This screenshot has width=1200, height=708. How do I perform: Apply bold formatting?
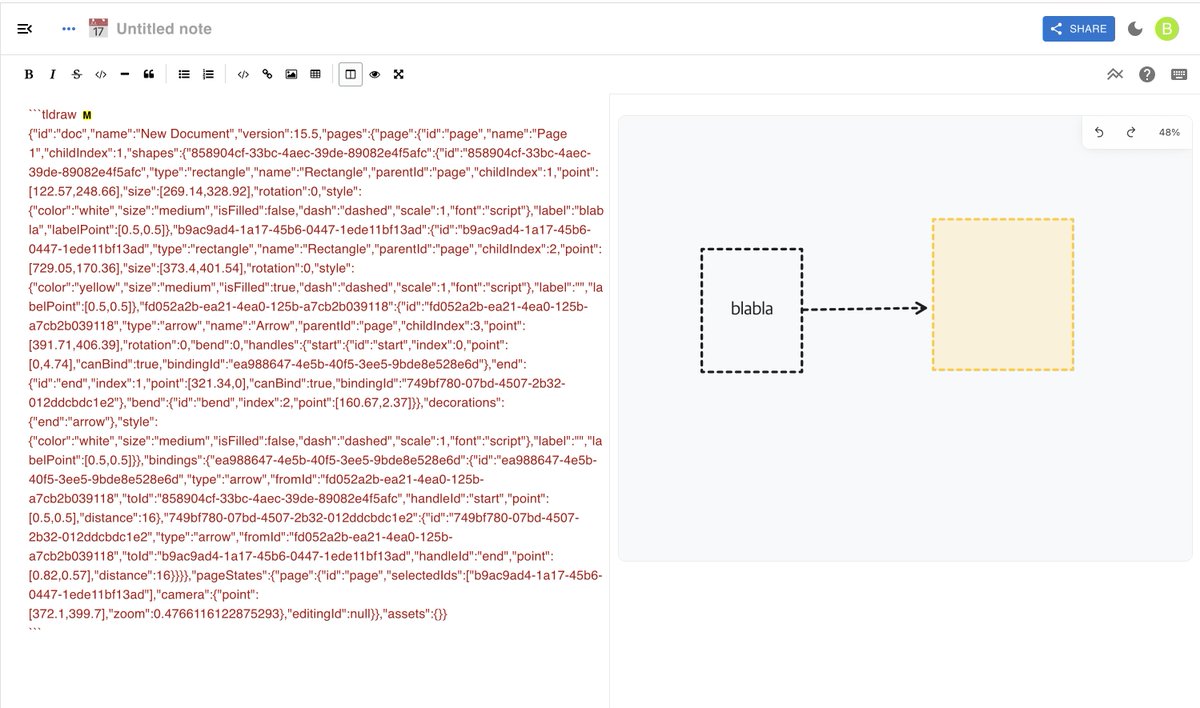point(29,74)
